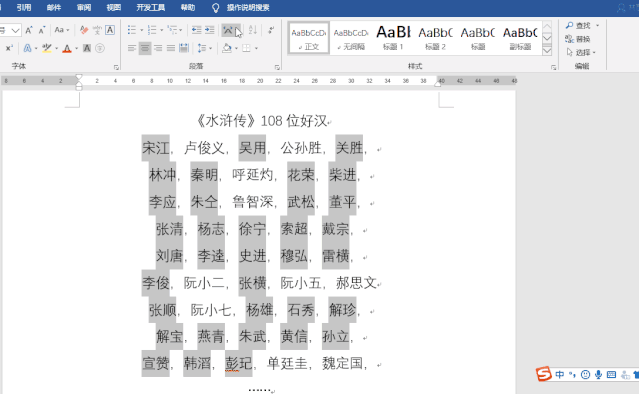
Task: Open the phonetic guide (拼音) tool
Action: point(97,30)
